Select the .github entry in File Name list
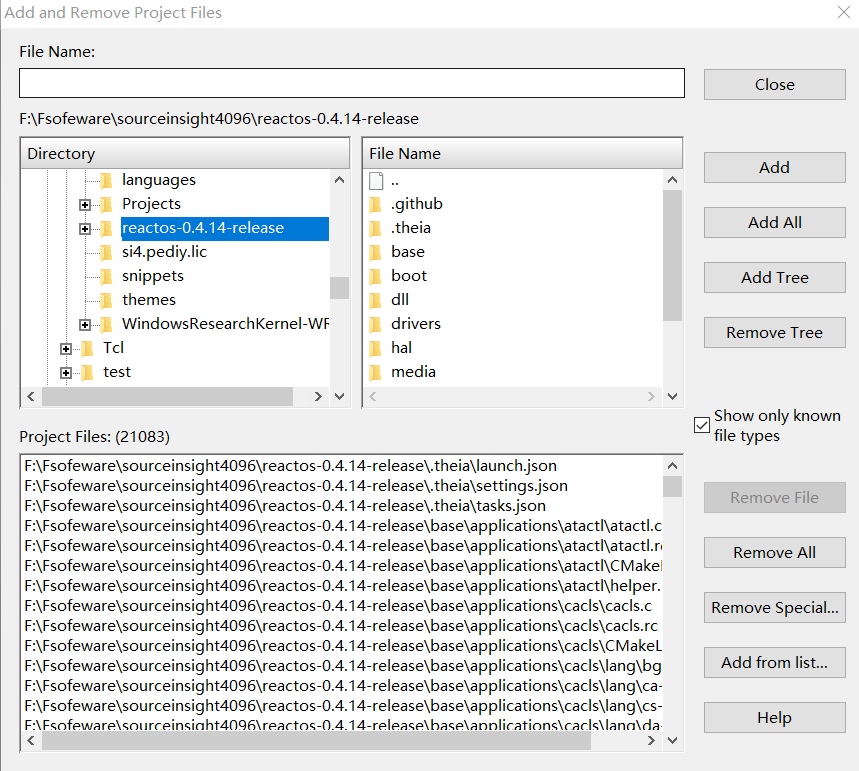859x771 pixels. click(416, 204)
